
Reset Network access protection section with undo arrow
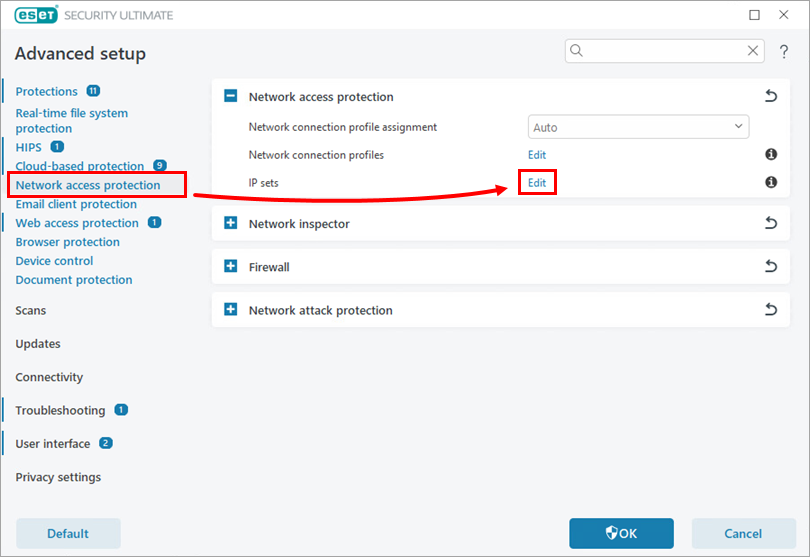tap(770, 97)
